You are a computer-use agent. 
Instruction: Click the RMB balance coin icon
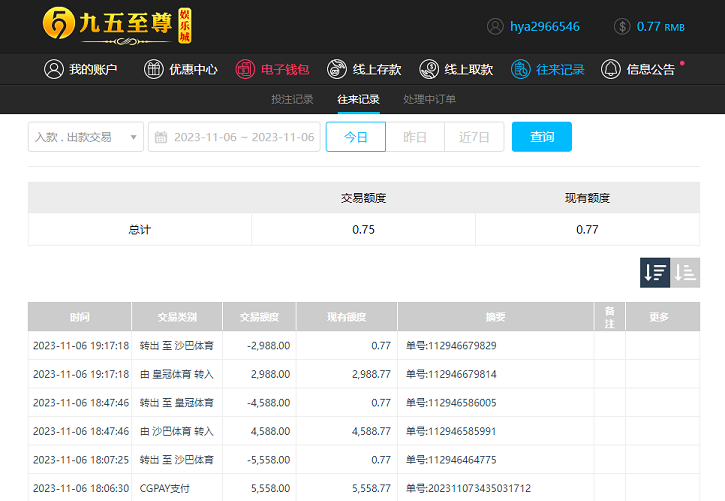[622, 27]
